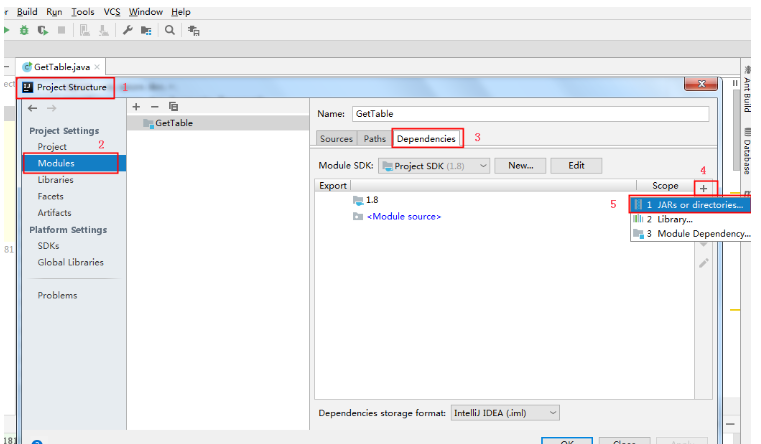The width and height of the screenshot is (761, 444).
Task: Open the VCS menu
Action: (x=112, y=12)
